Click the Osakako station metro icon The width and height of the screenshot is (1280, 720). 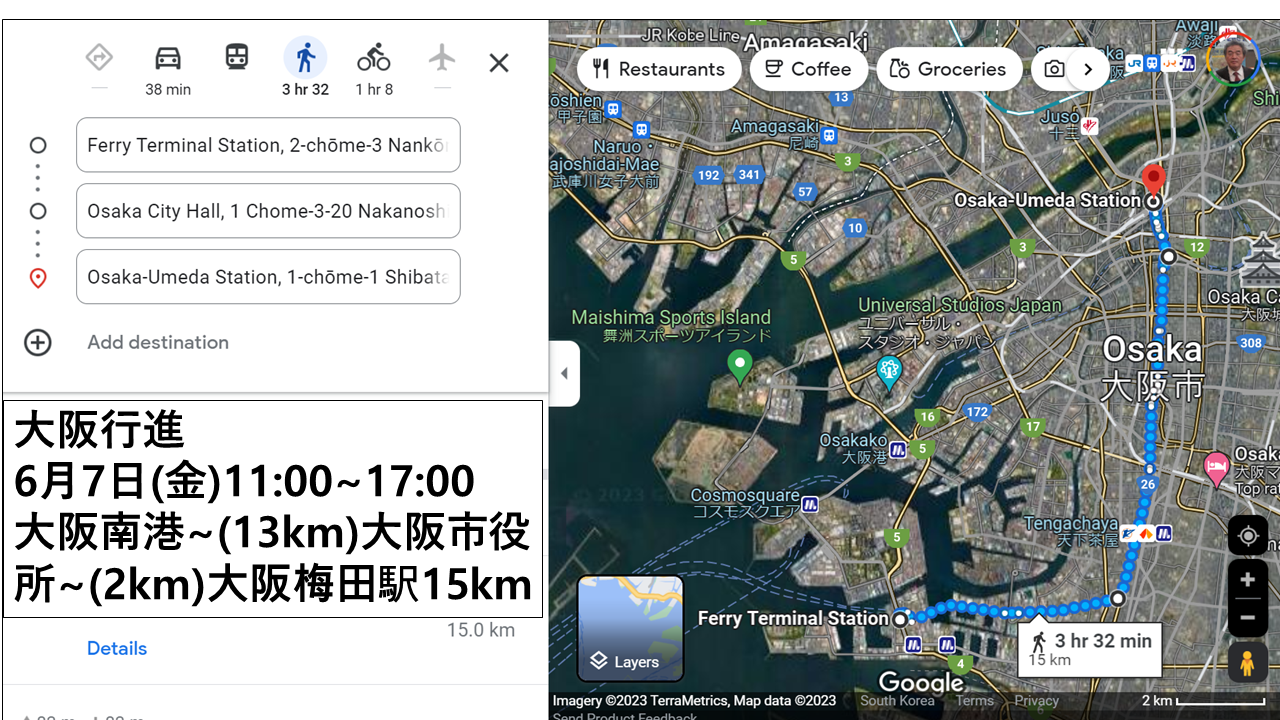898,450
